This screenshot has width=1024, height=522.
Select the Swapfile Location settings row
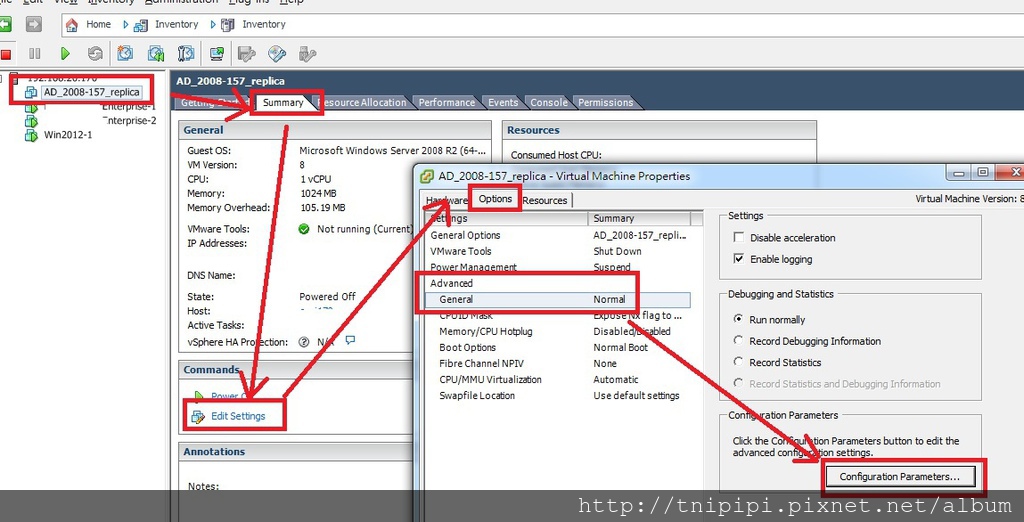[556, 395]
